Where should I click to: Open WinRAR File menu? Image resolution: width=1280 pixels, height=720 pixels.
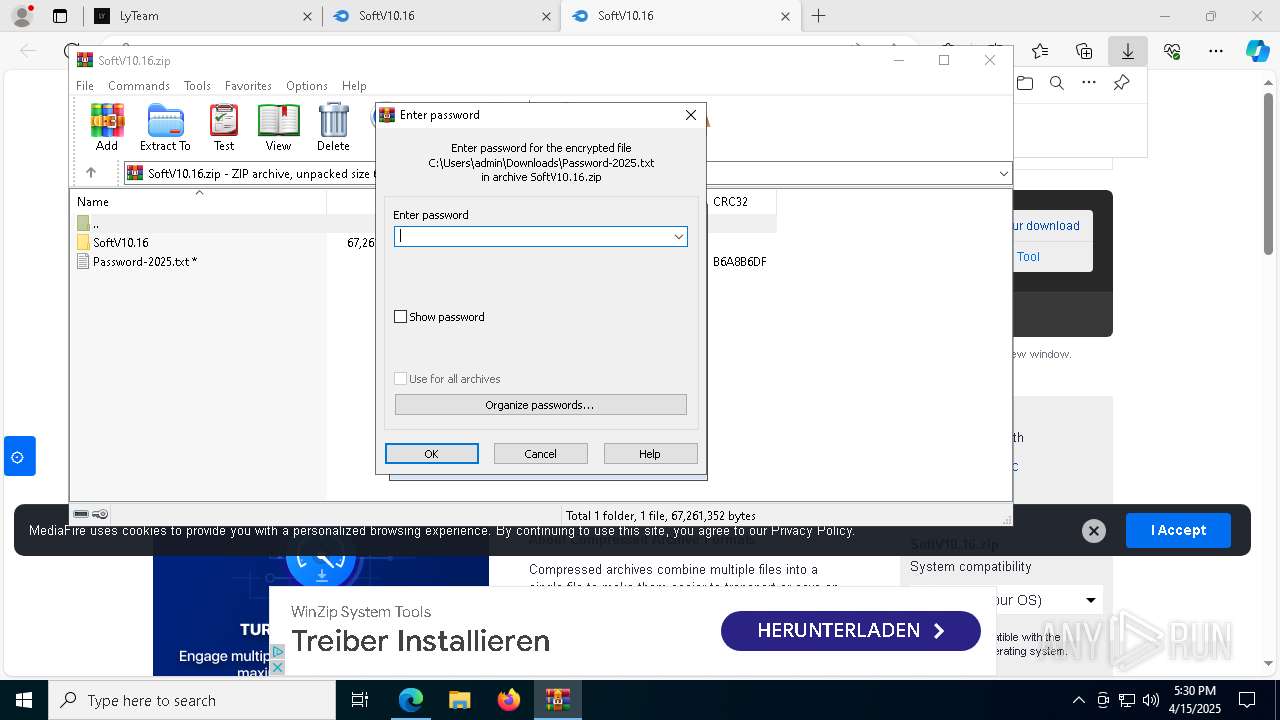(x=85, y=86)
